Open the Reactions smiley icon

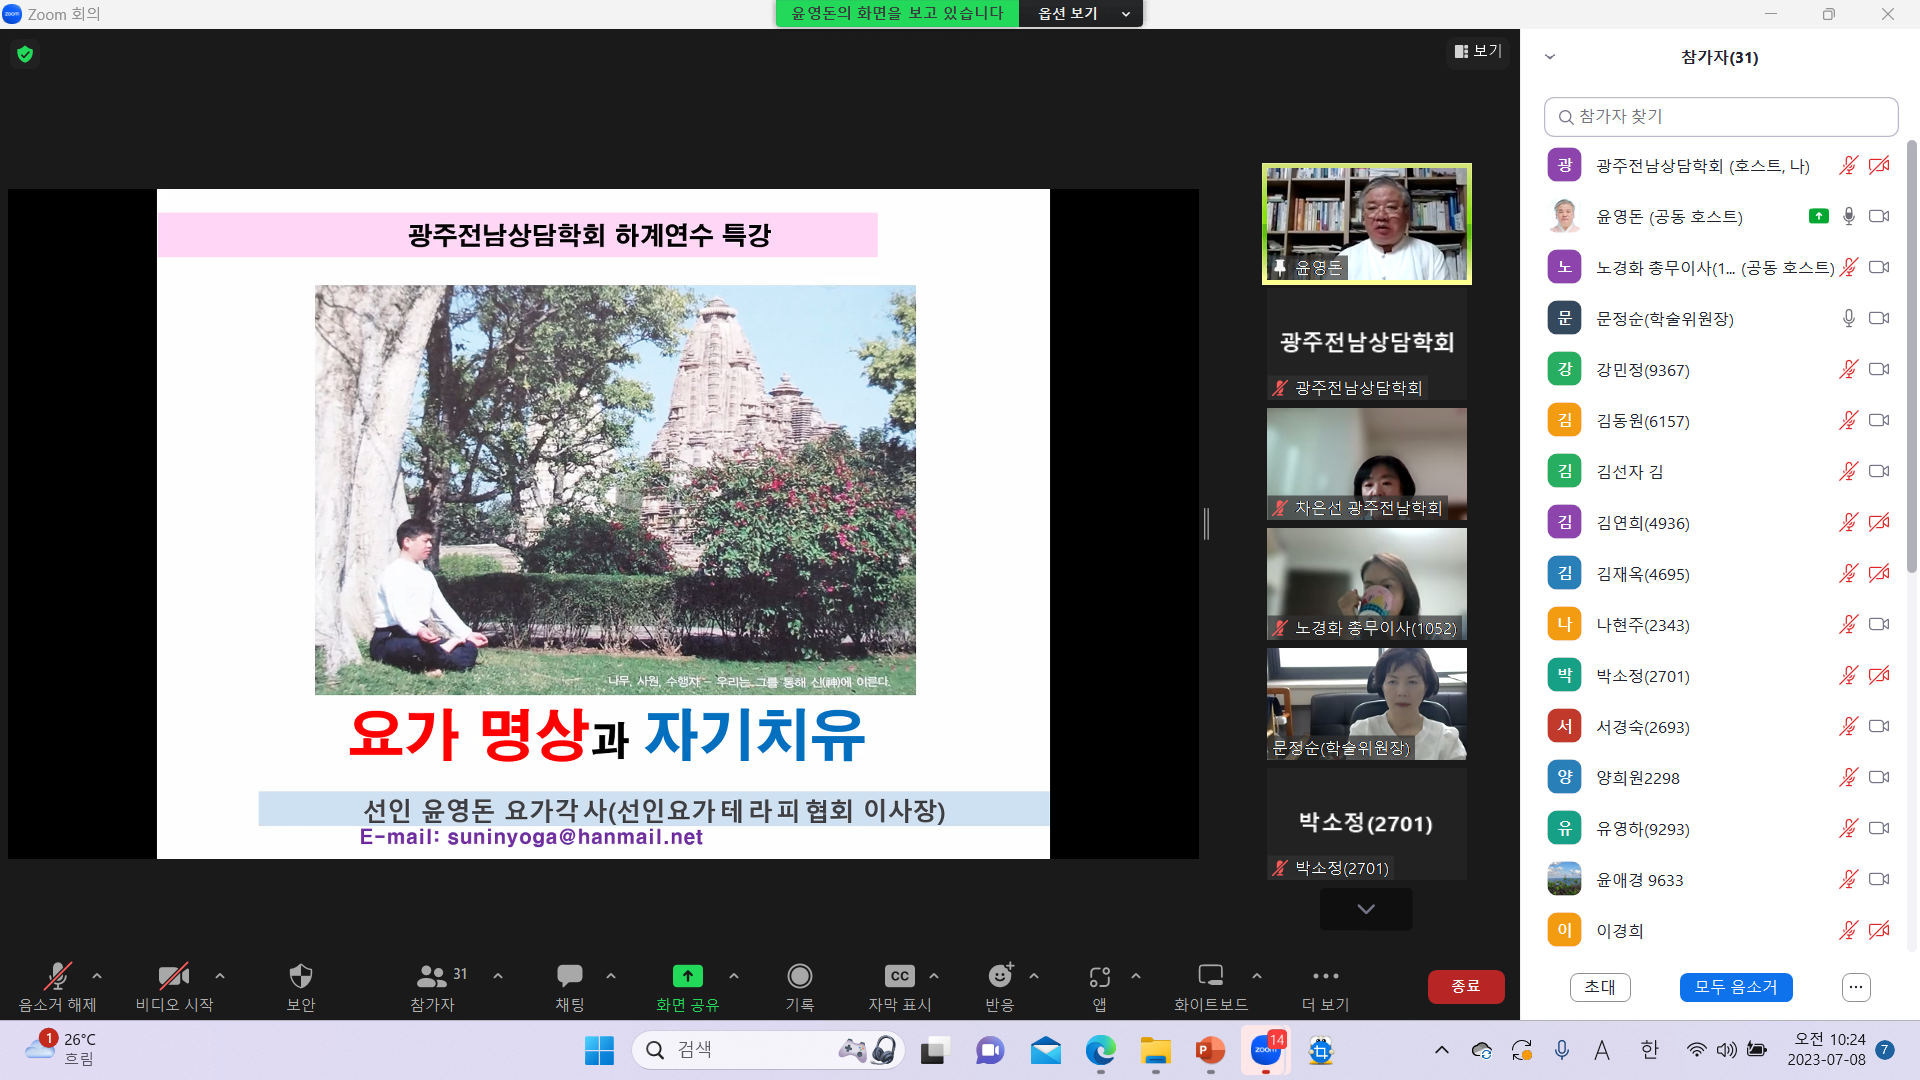point(999,977)
